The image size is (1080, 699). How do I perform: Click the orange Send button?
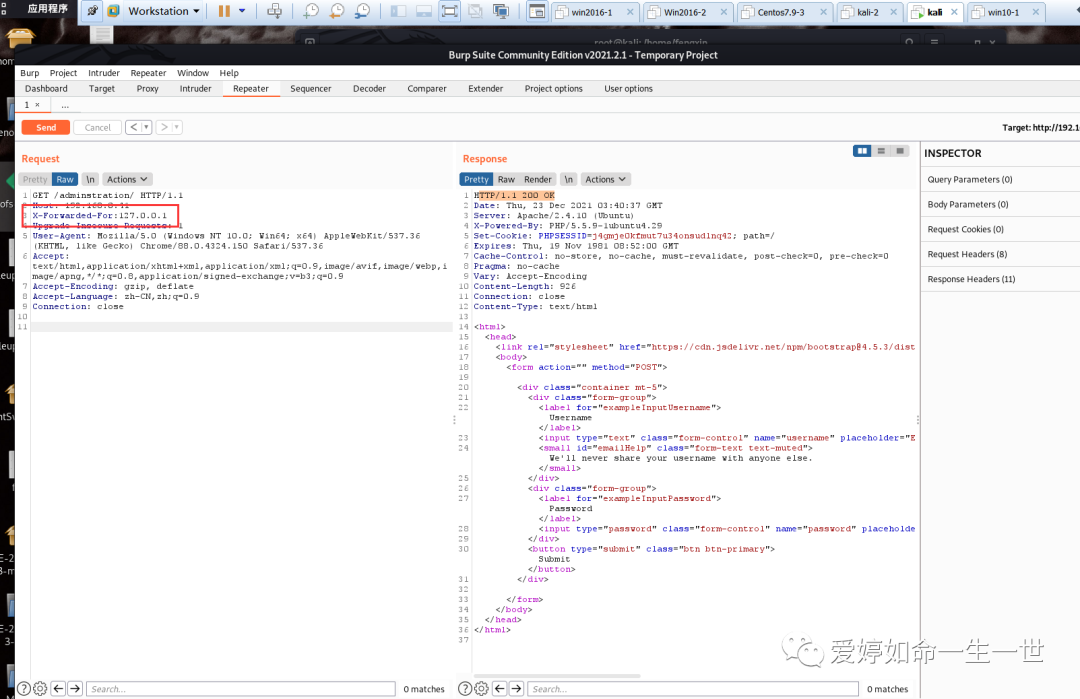tap(46, 127)
